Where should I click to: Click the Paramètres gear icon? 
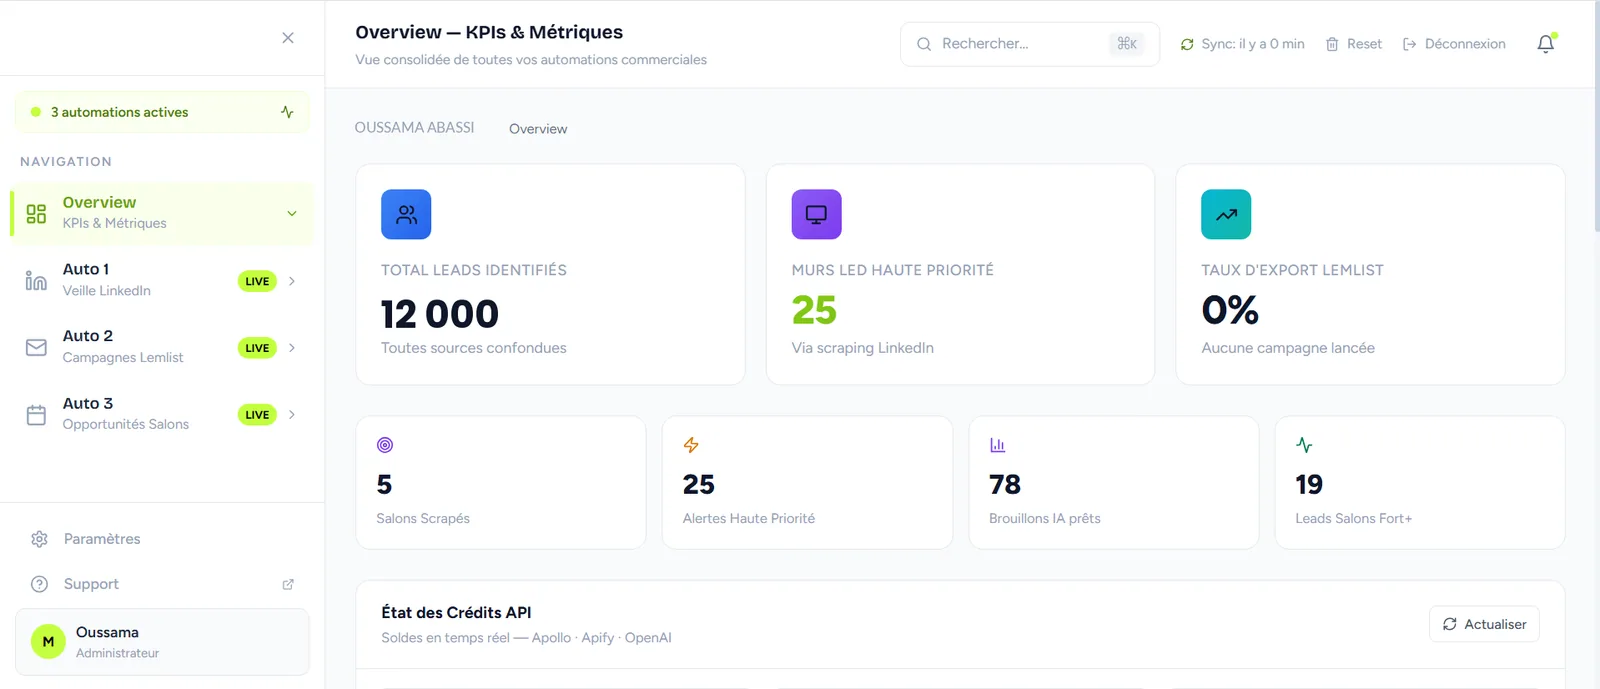click(40, 539)
